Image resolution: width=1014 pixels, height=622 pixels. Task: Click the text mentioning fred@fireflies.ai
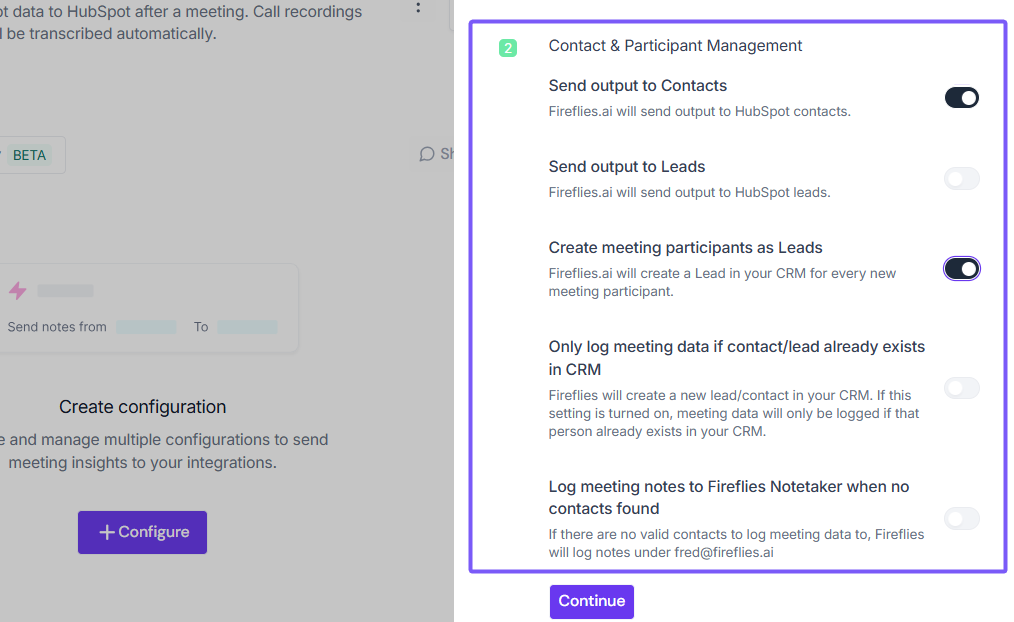tap(736, 543)
